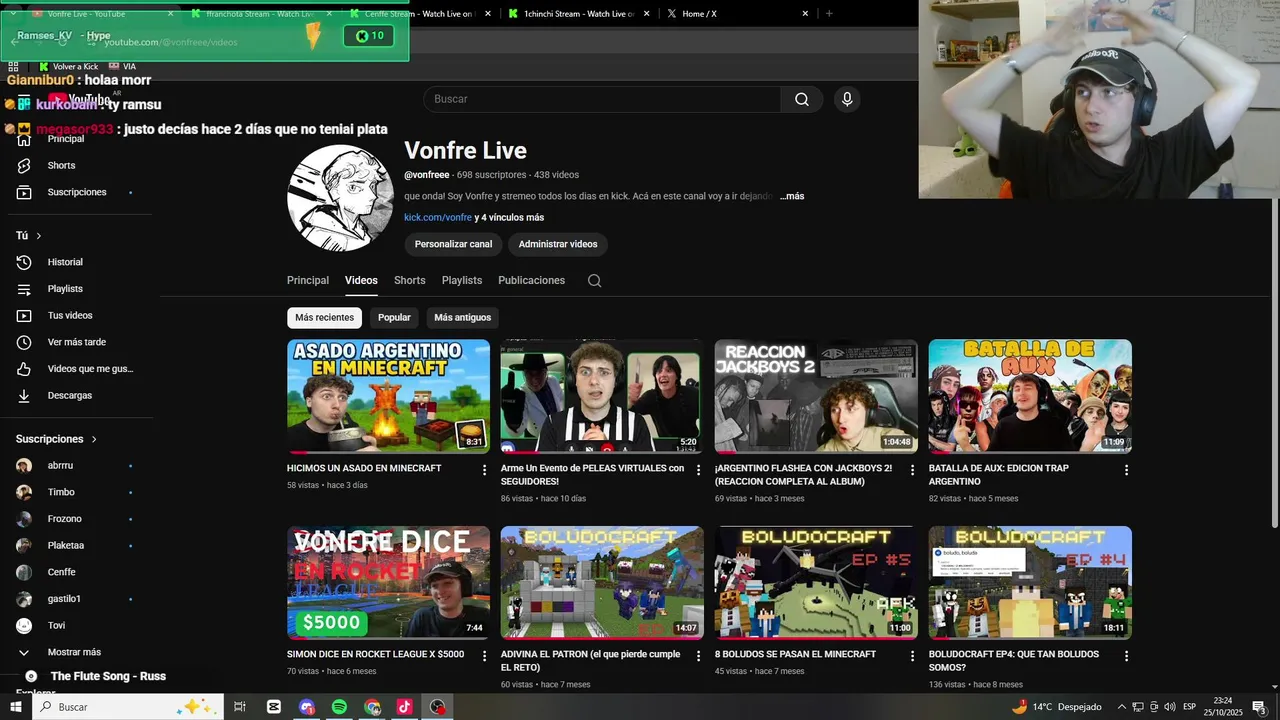Open the Shorts sidebar icon
The image size is (1280, 720).
point(24,165)
